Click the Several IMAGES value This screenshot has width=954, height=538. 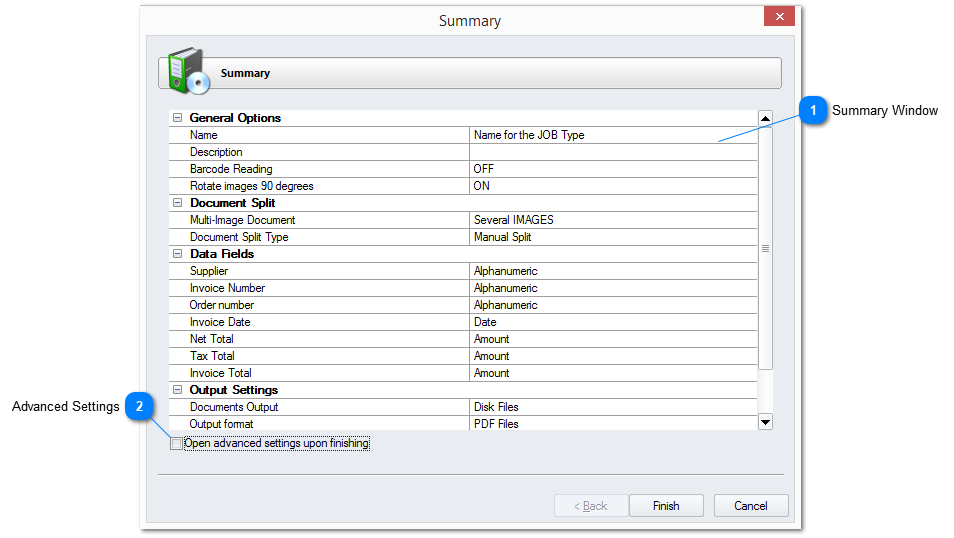point(514,220)
